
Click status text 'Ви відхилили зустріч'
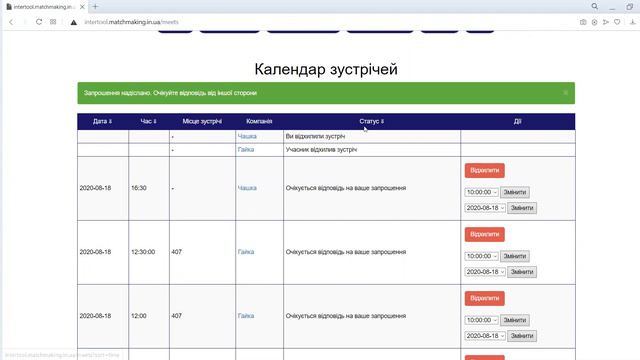316,136
